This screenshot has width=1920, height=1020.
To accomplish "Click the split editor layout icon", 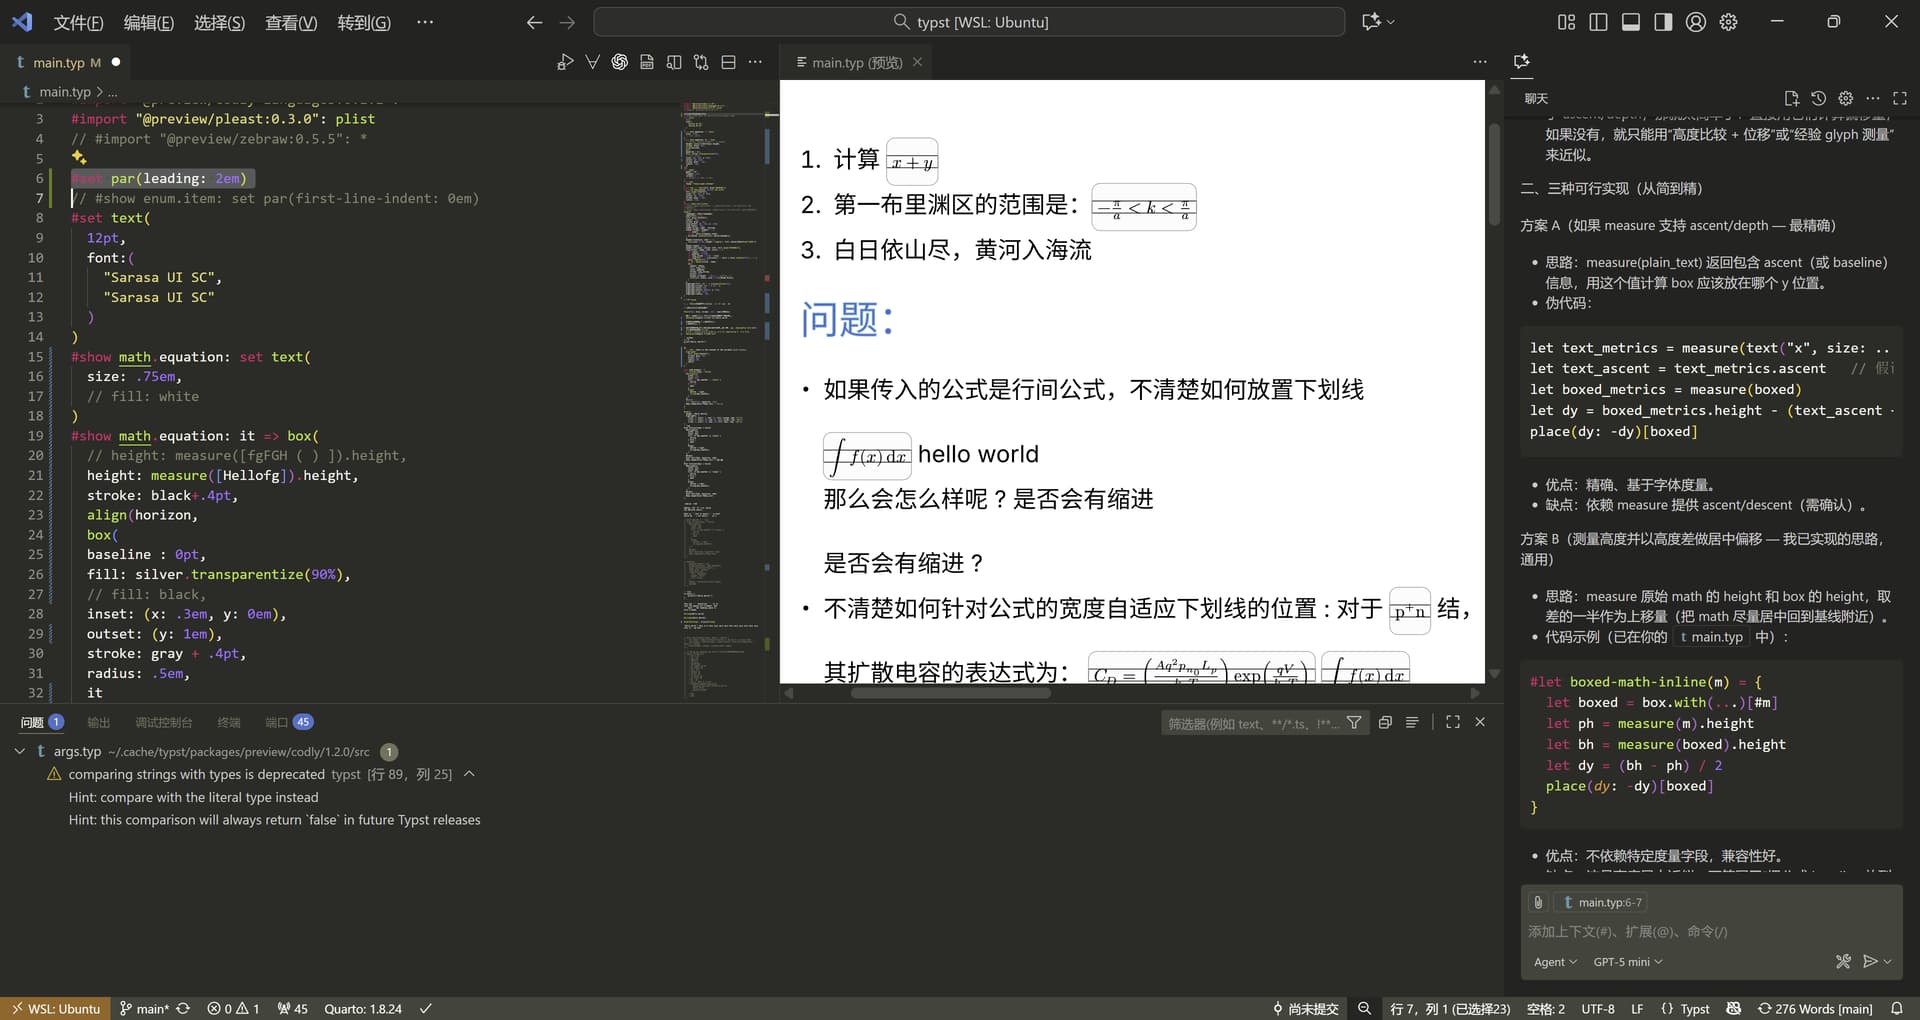I will pos(728,62).
